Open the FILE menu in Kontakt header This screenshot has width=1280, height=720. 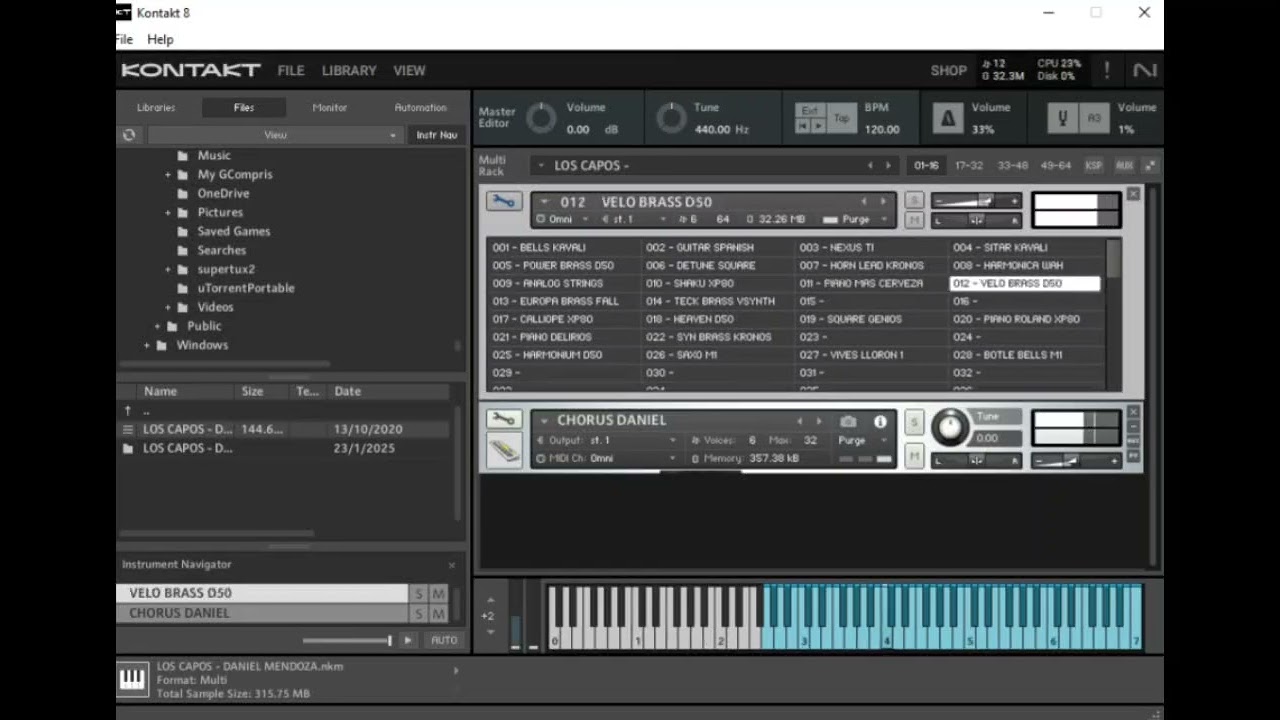(x=291, y=70)
